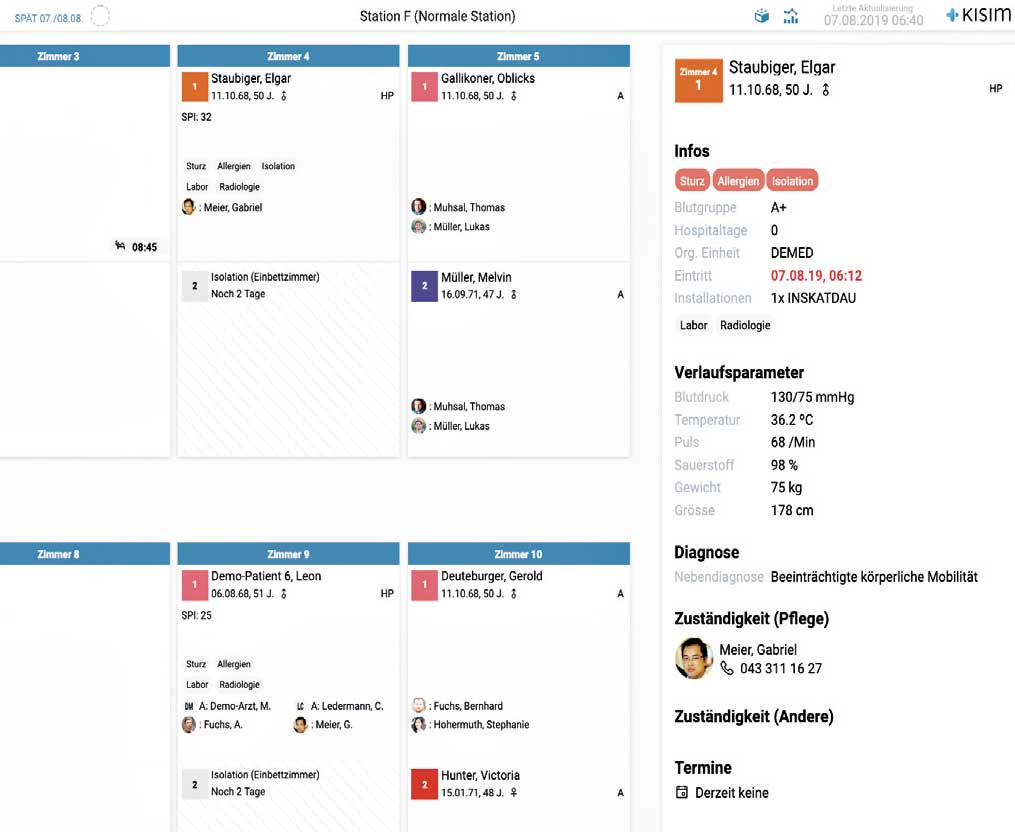
Task: Click the 3D cube icon in top bar
Action: (762, 16)
